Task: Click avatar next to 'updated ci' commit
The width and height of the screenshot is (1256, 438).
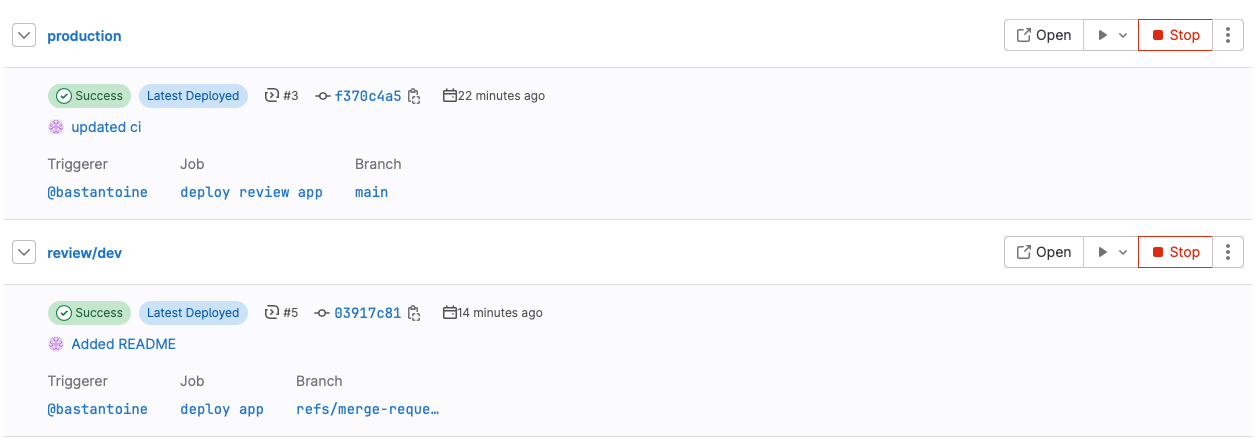Action: [56, 127]
